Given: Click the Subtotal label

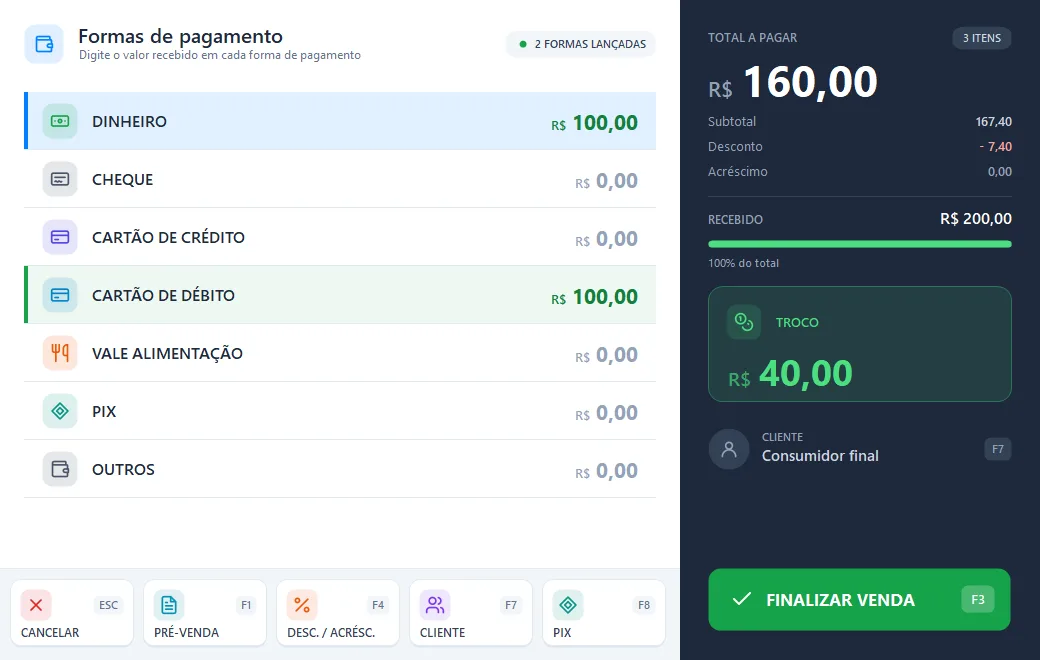Looking at the screenshot, I should [x=732, y=122].
